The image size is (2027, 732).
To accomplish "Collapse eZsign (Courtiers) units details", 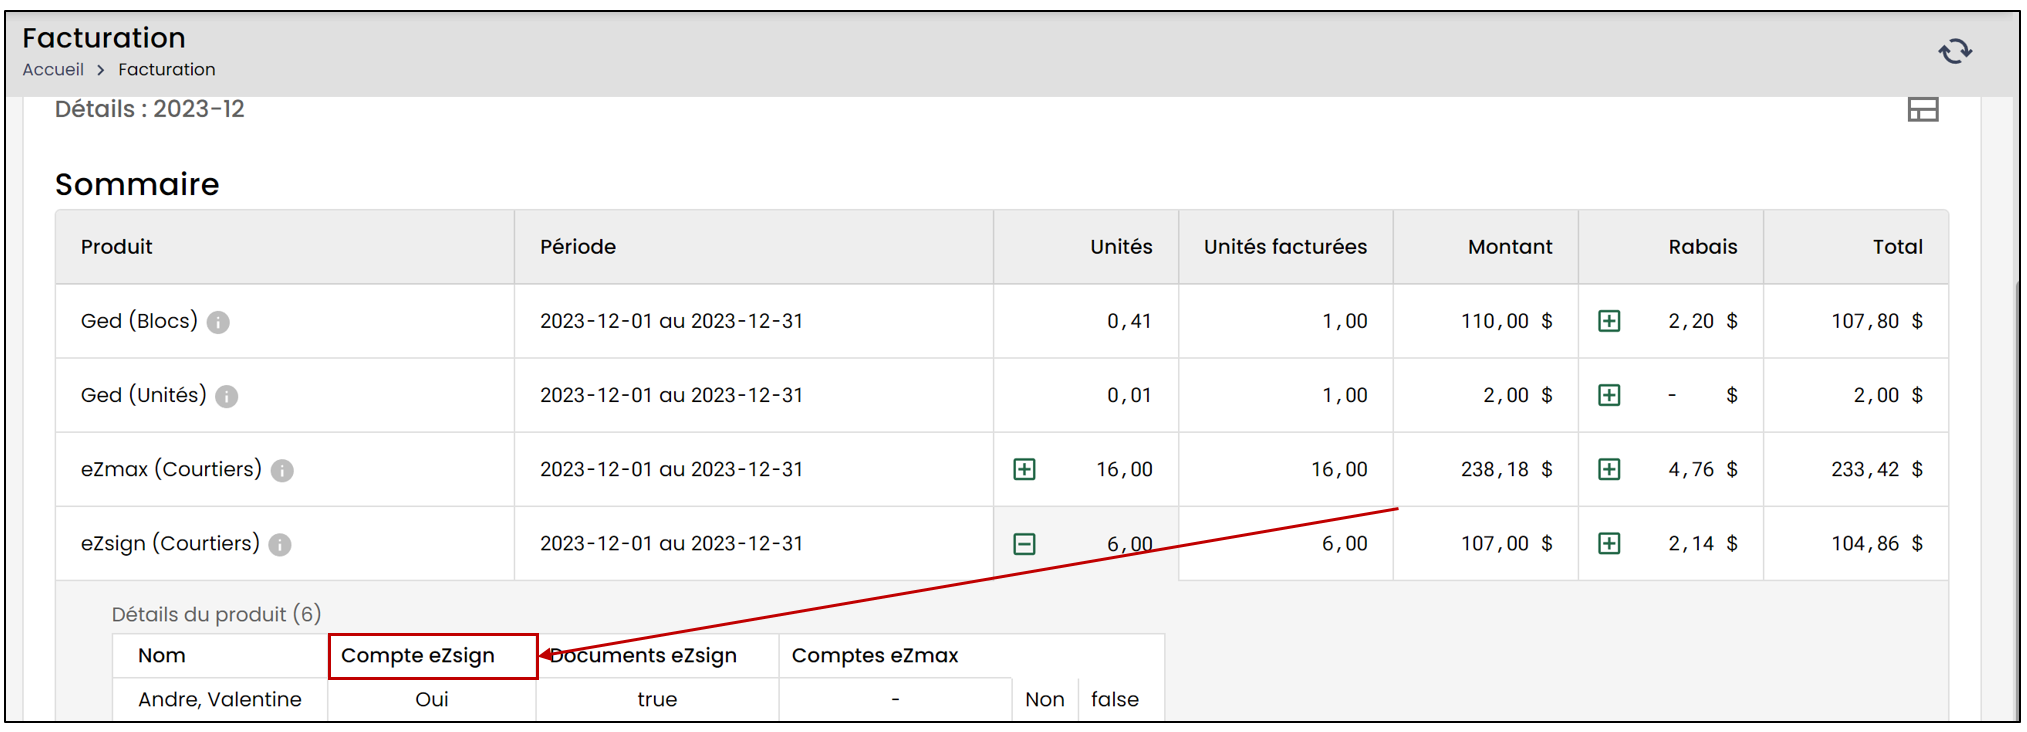I will point(1024,543).
